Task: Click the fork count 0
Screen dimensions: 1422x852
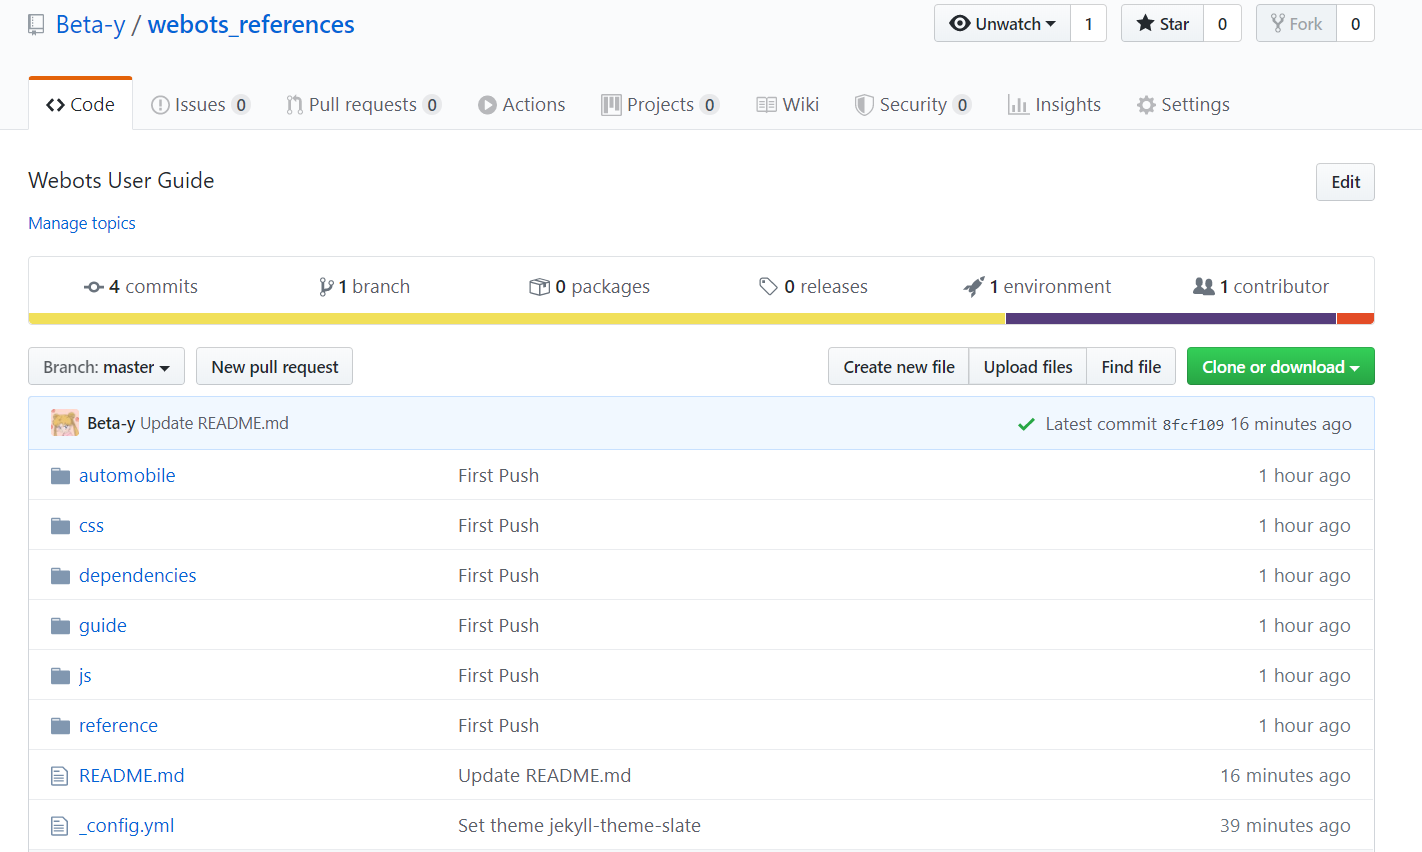Action: pos(1355,24)
